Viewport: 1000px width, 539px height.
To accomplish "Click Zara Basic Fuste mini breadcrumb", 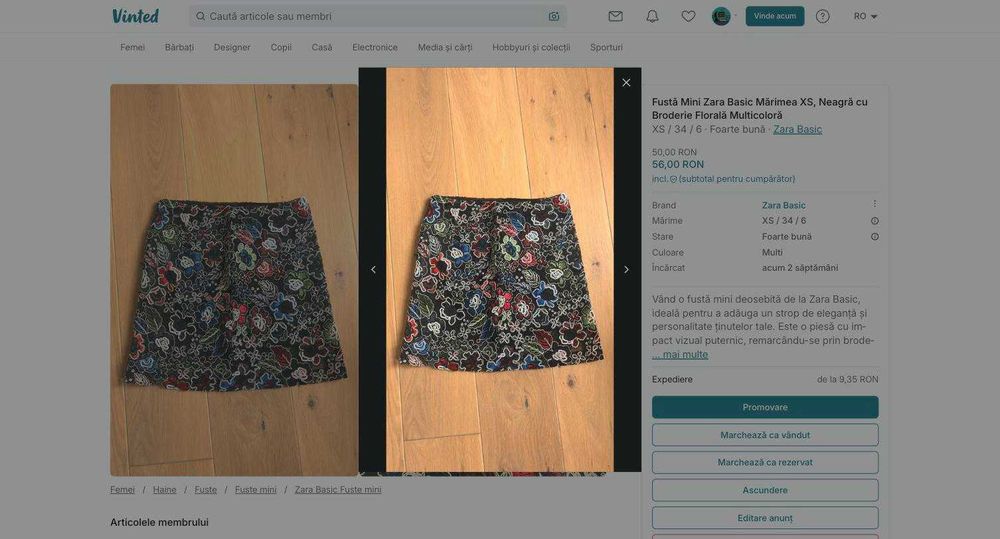I will click(x=338, y=490).
